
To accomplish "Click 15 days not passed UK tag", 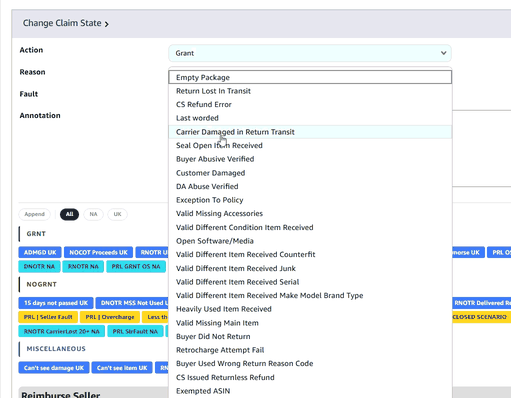I will coord(56,303).
